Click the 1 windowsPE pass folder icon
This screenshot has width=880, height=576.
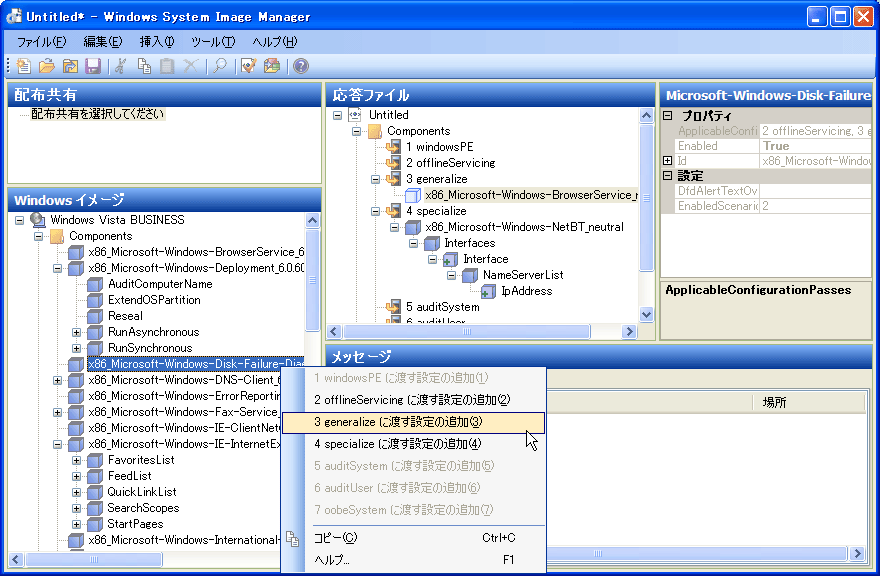coord(393,147)
